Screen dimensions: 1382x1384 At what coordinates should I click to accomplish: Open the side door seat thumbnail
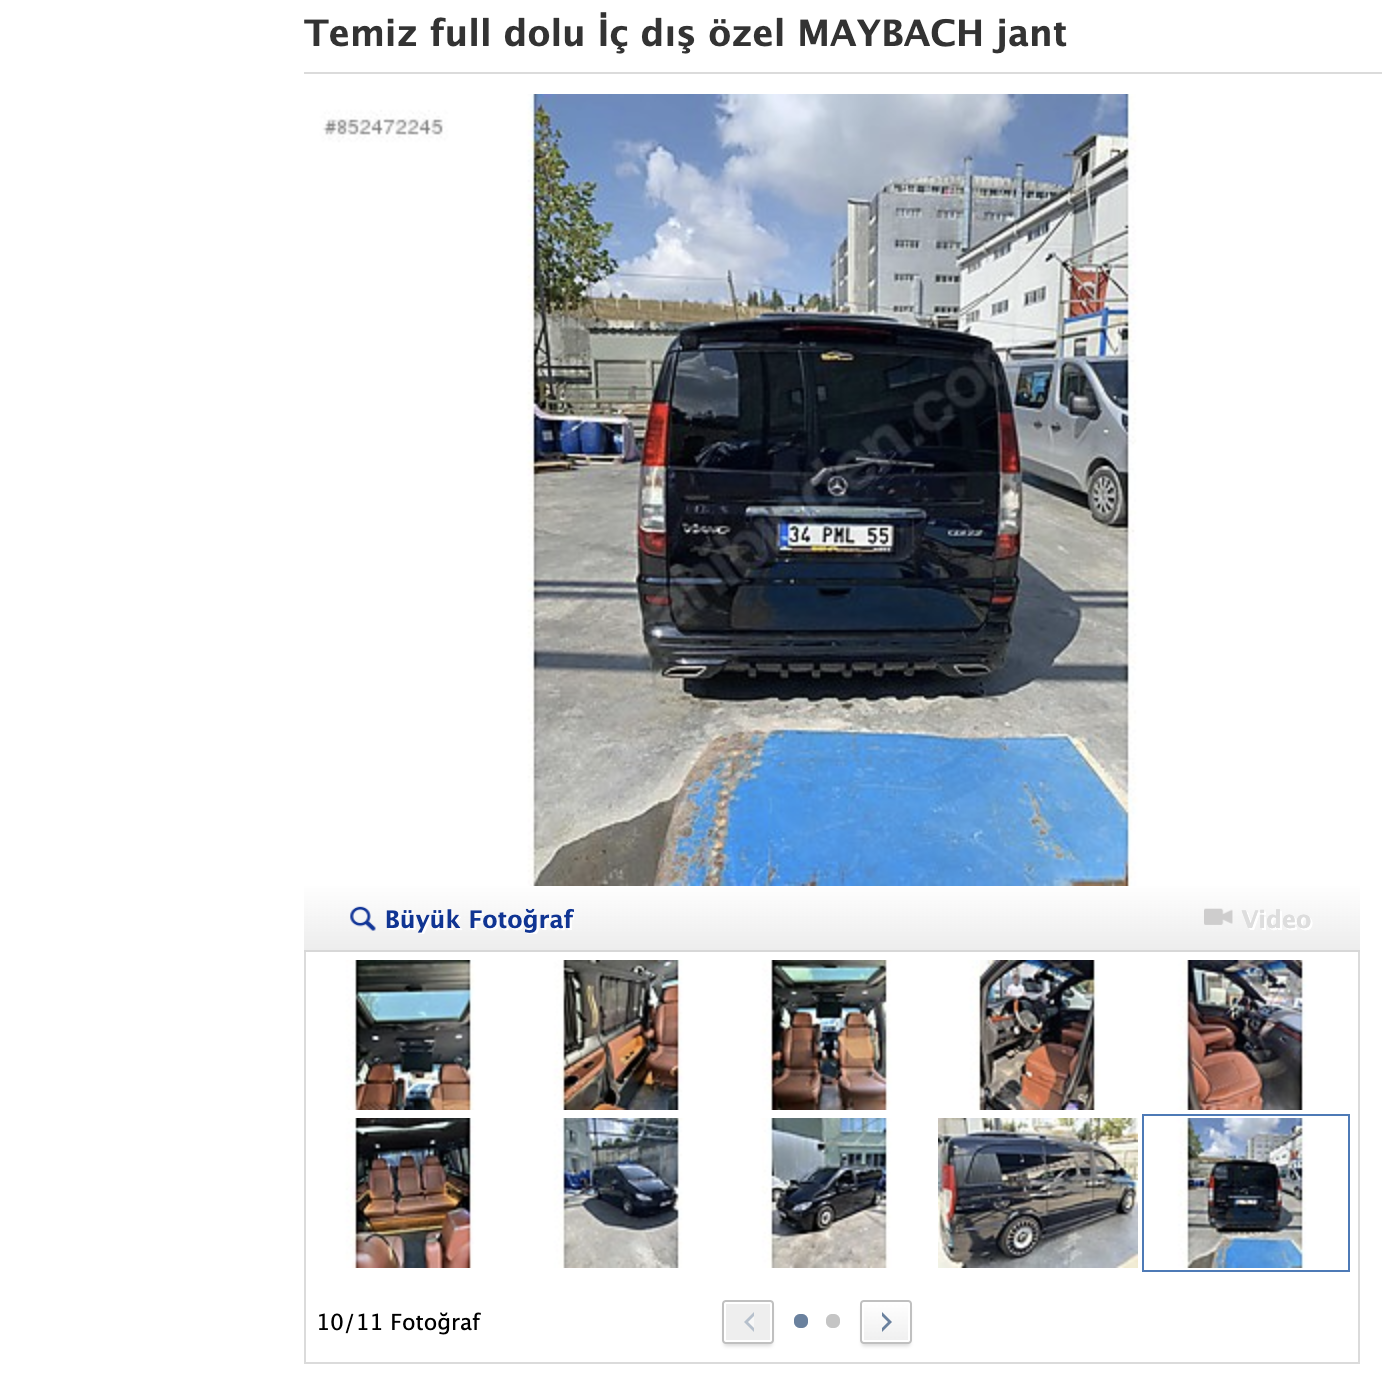click(x=621, y=1035)
